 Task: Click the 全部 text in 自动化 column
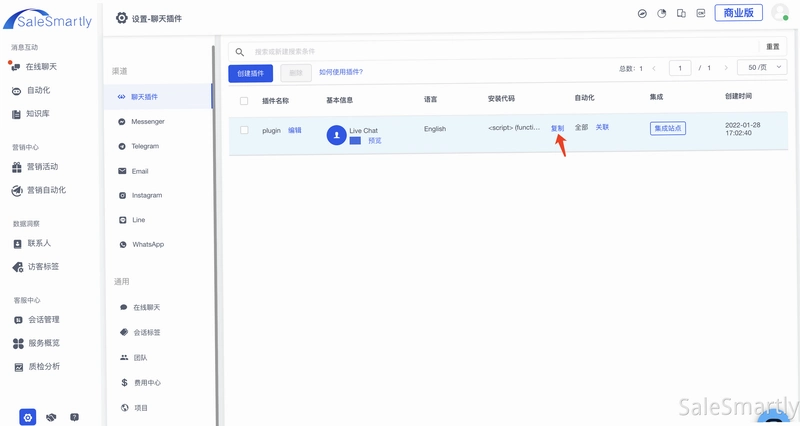582,127
